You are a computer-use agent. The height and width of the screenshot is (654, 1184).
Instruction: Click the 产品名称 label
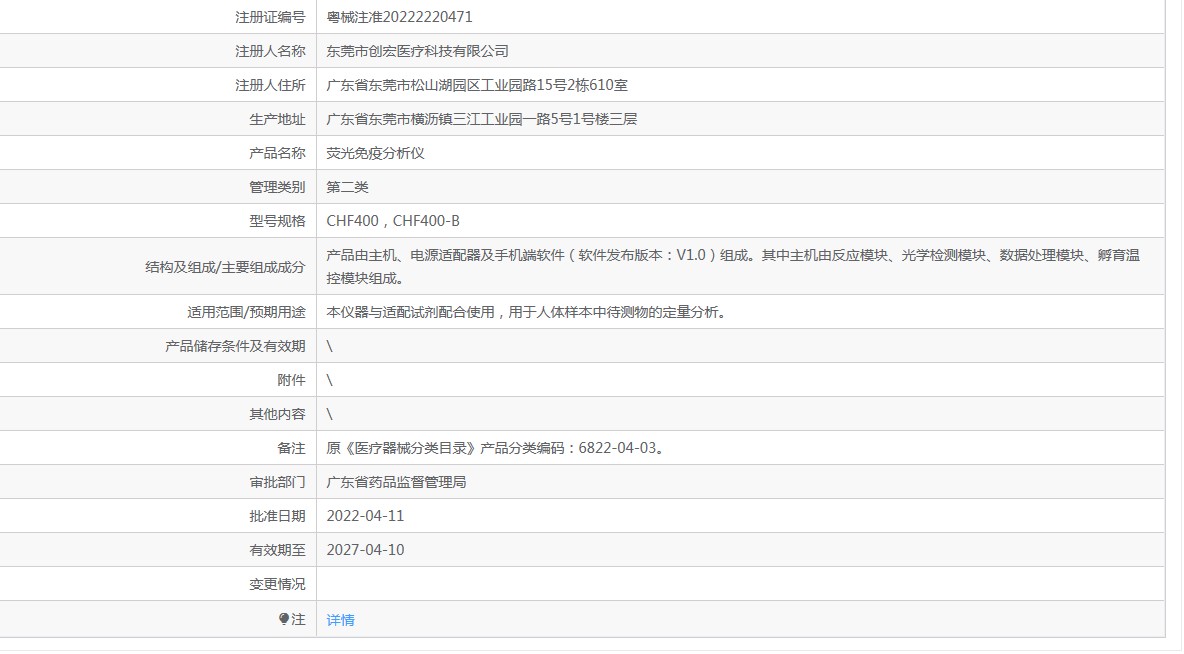(x=277, y=153)
